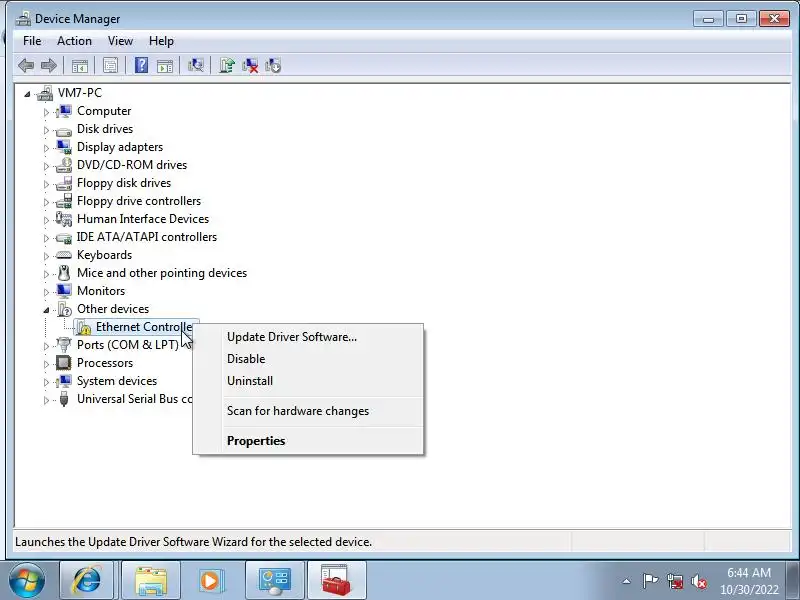Choose Uninstall from the context menu
This screenshot has height=600, width=800.
click(x=308, y=381)
